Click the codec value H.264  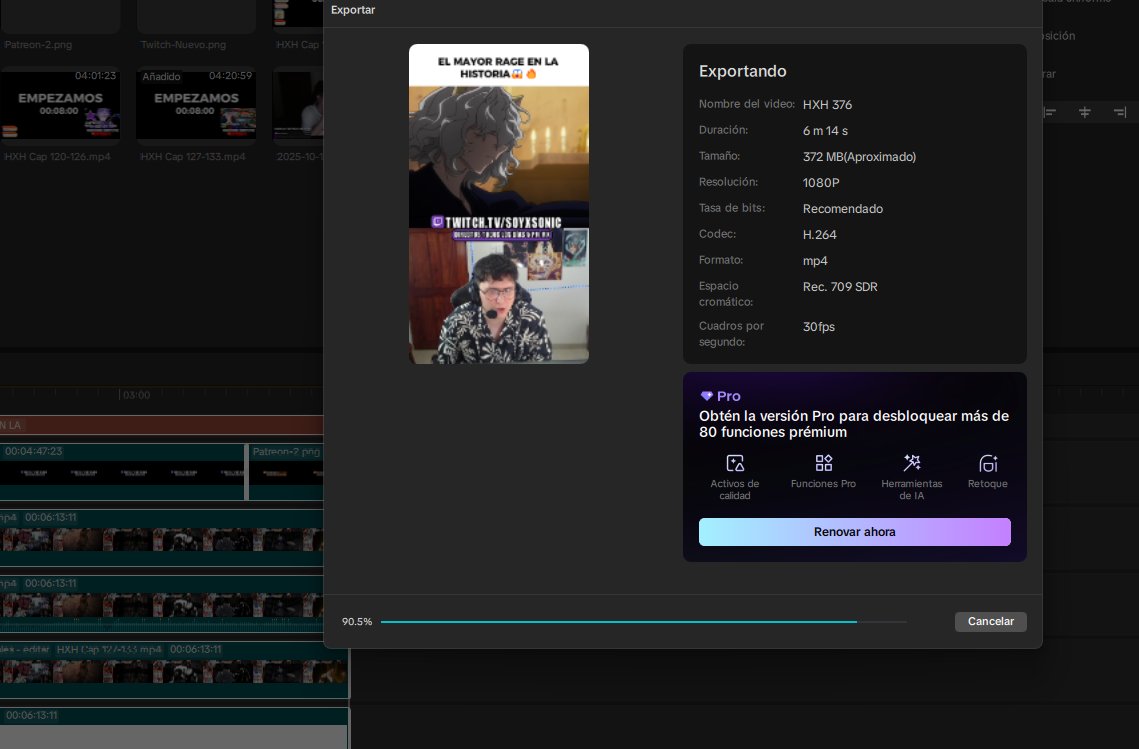click(819, 235)
